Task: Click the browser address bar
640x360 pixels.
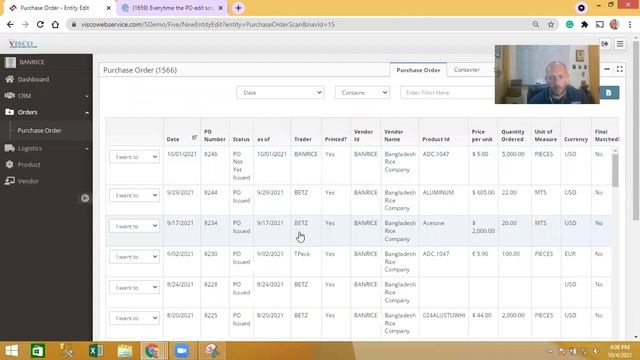Action: click(302, 24)
